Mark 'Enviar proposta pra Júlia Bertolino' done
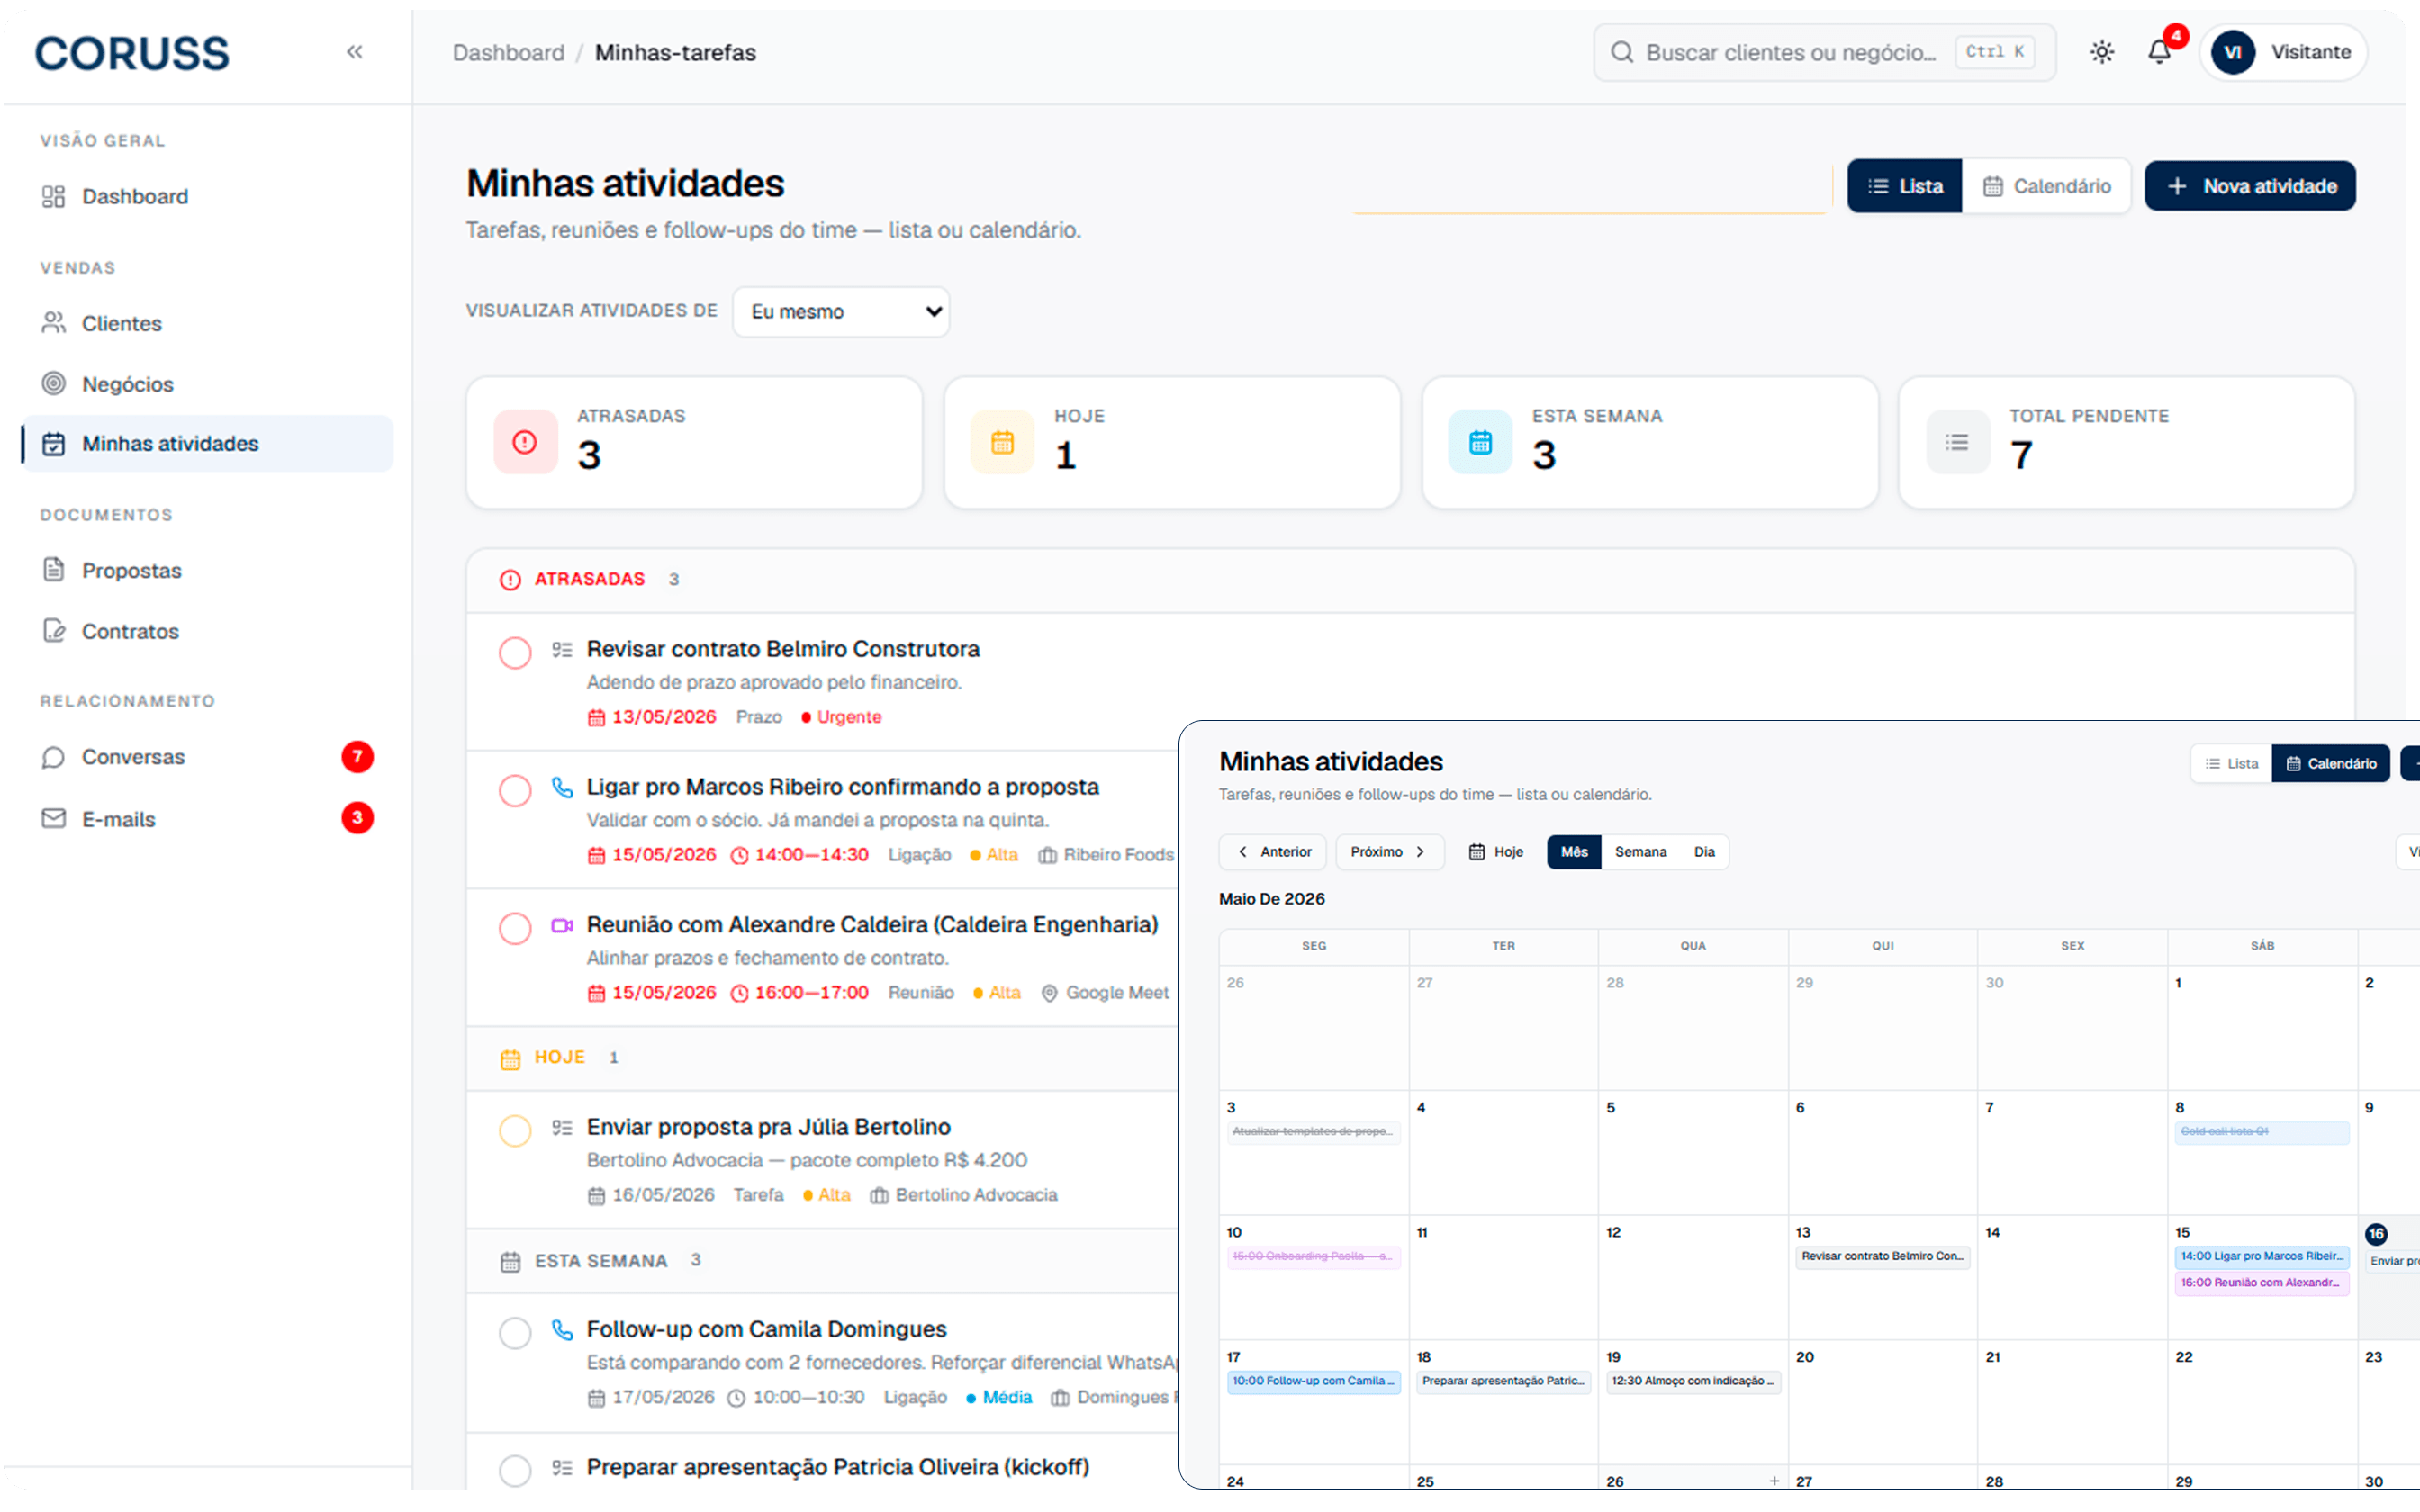 click(515, 1131)
